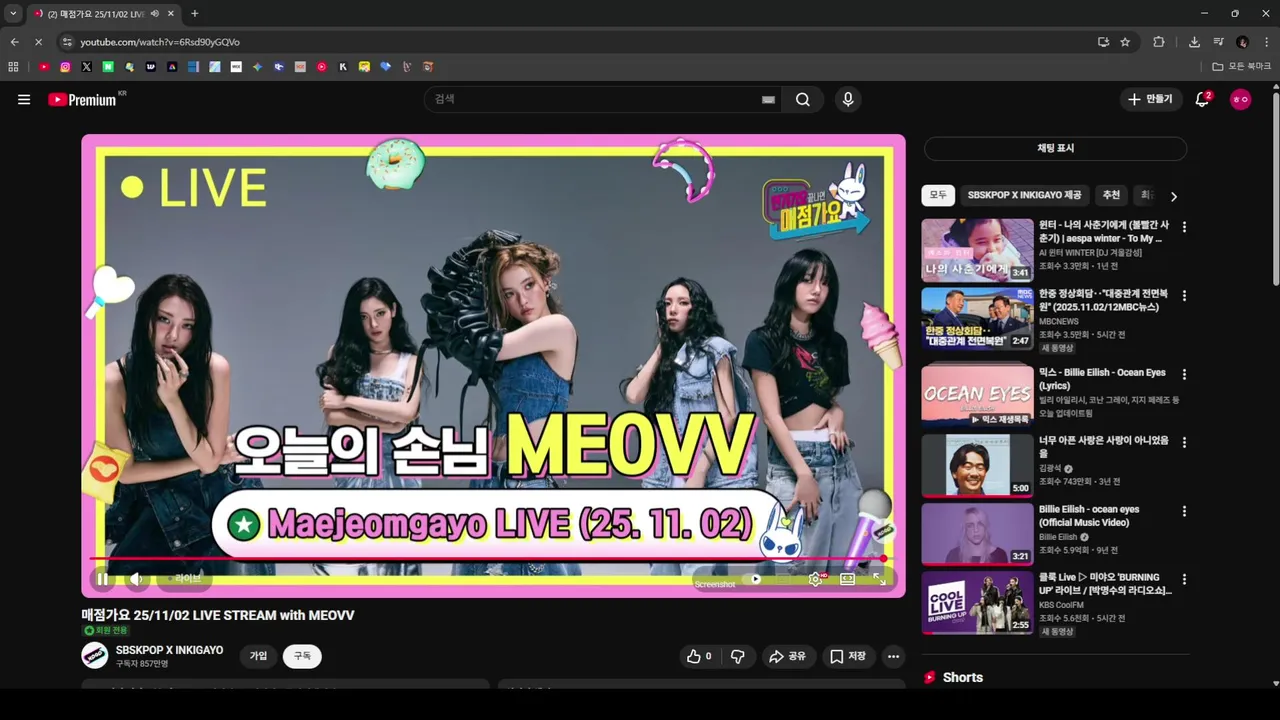1280x720 pixels.
Task: Take a Screenshot in the player controls
Action: 715,584
